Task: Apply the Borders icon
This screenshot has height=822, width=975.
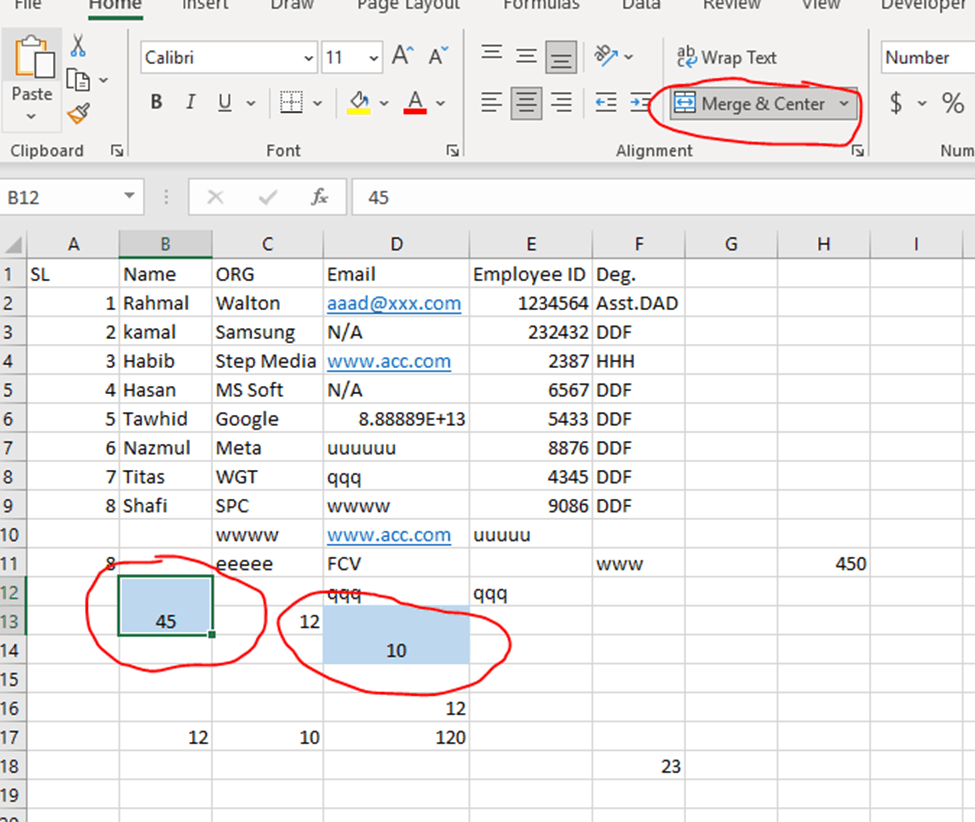Action: click(x=291, y=103)
